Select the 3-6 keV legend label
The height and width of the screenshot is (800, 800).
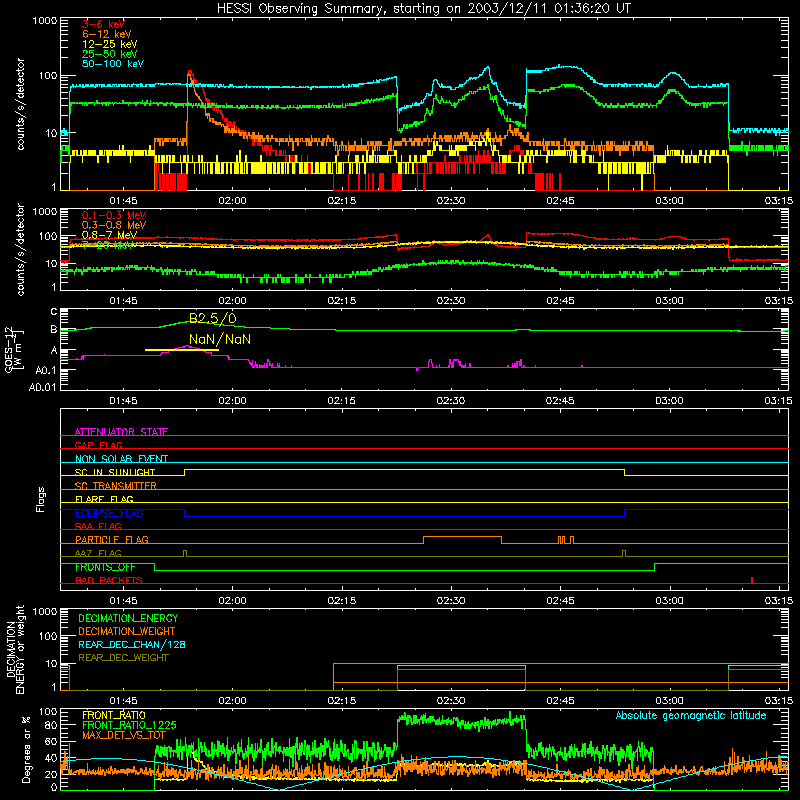pos(103,24)
